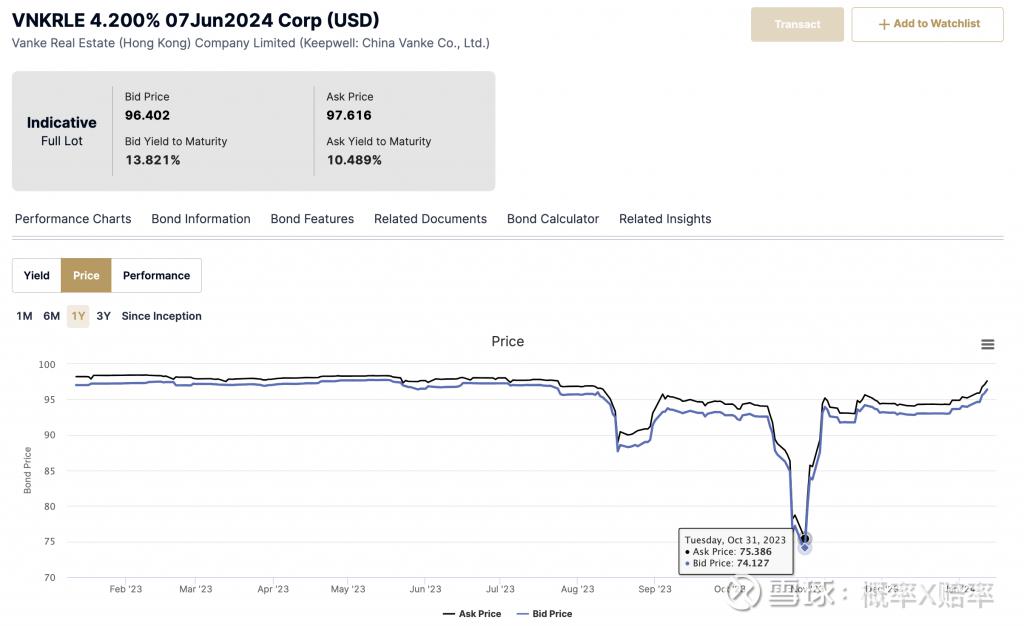Image resolution: width=1024 pixels, height=626 pixels.
Task: Switch chart to Yield view
Action: pyautogui.click(x=37, y=276)
